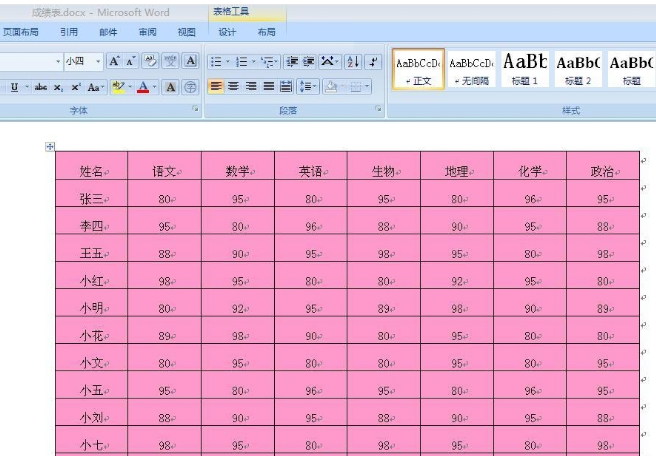This screenshot has width=656, height=456.
Task: Click the Multilevel List button
Action: 268,62
